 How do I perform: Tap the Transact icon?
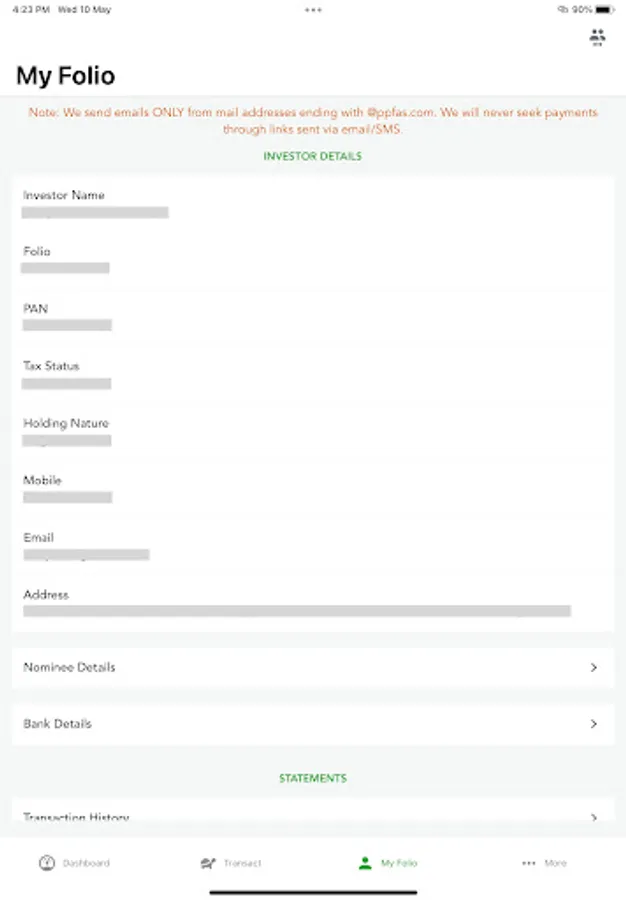pos(208,863)
